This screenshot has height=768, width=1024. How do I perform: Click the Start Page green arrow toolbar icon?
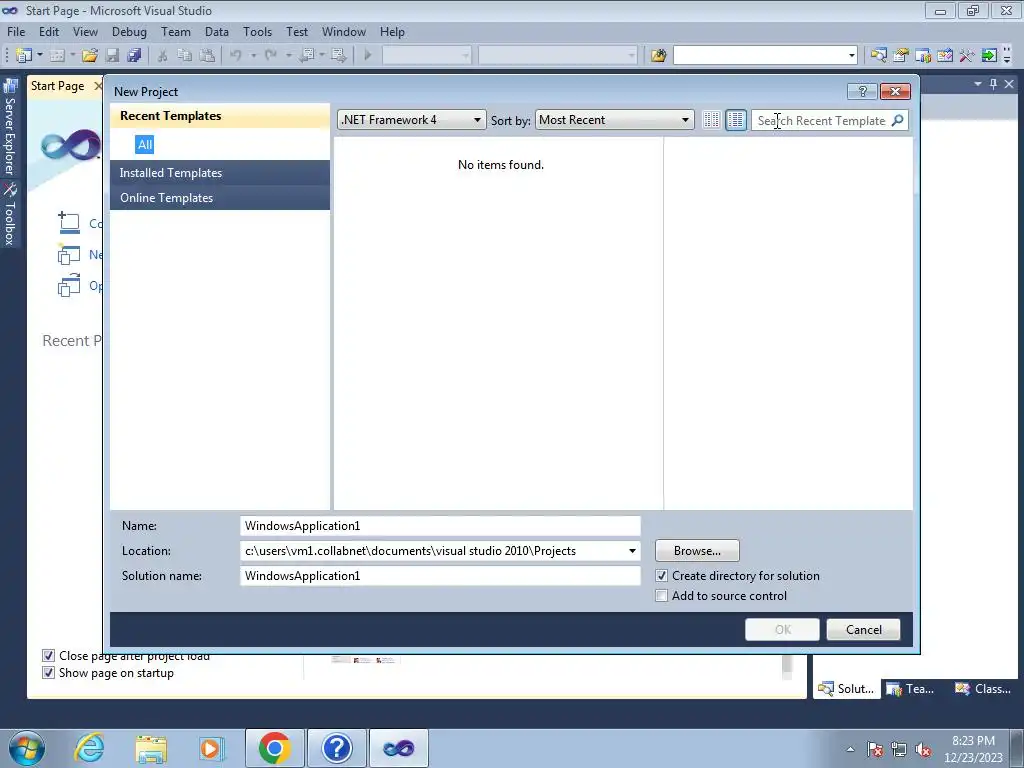[989, 56]
